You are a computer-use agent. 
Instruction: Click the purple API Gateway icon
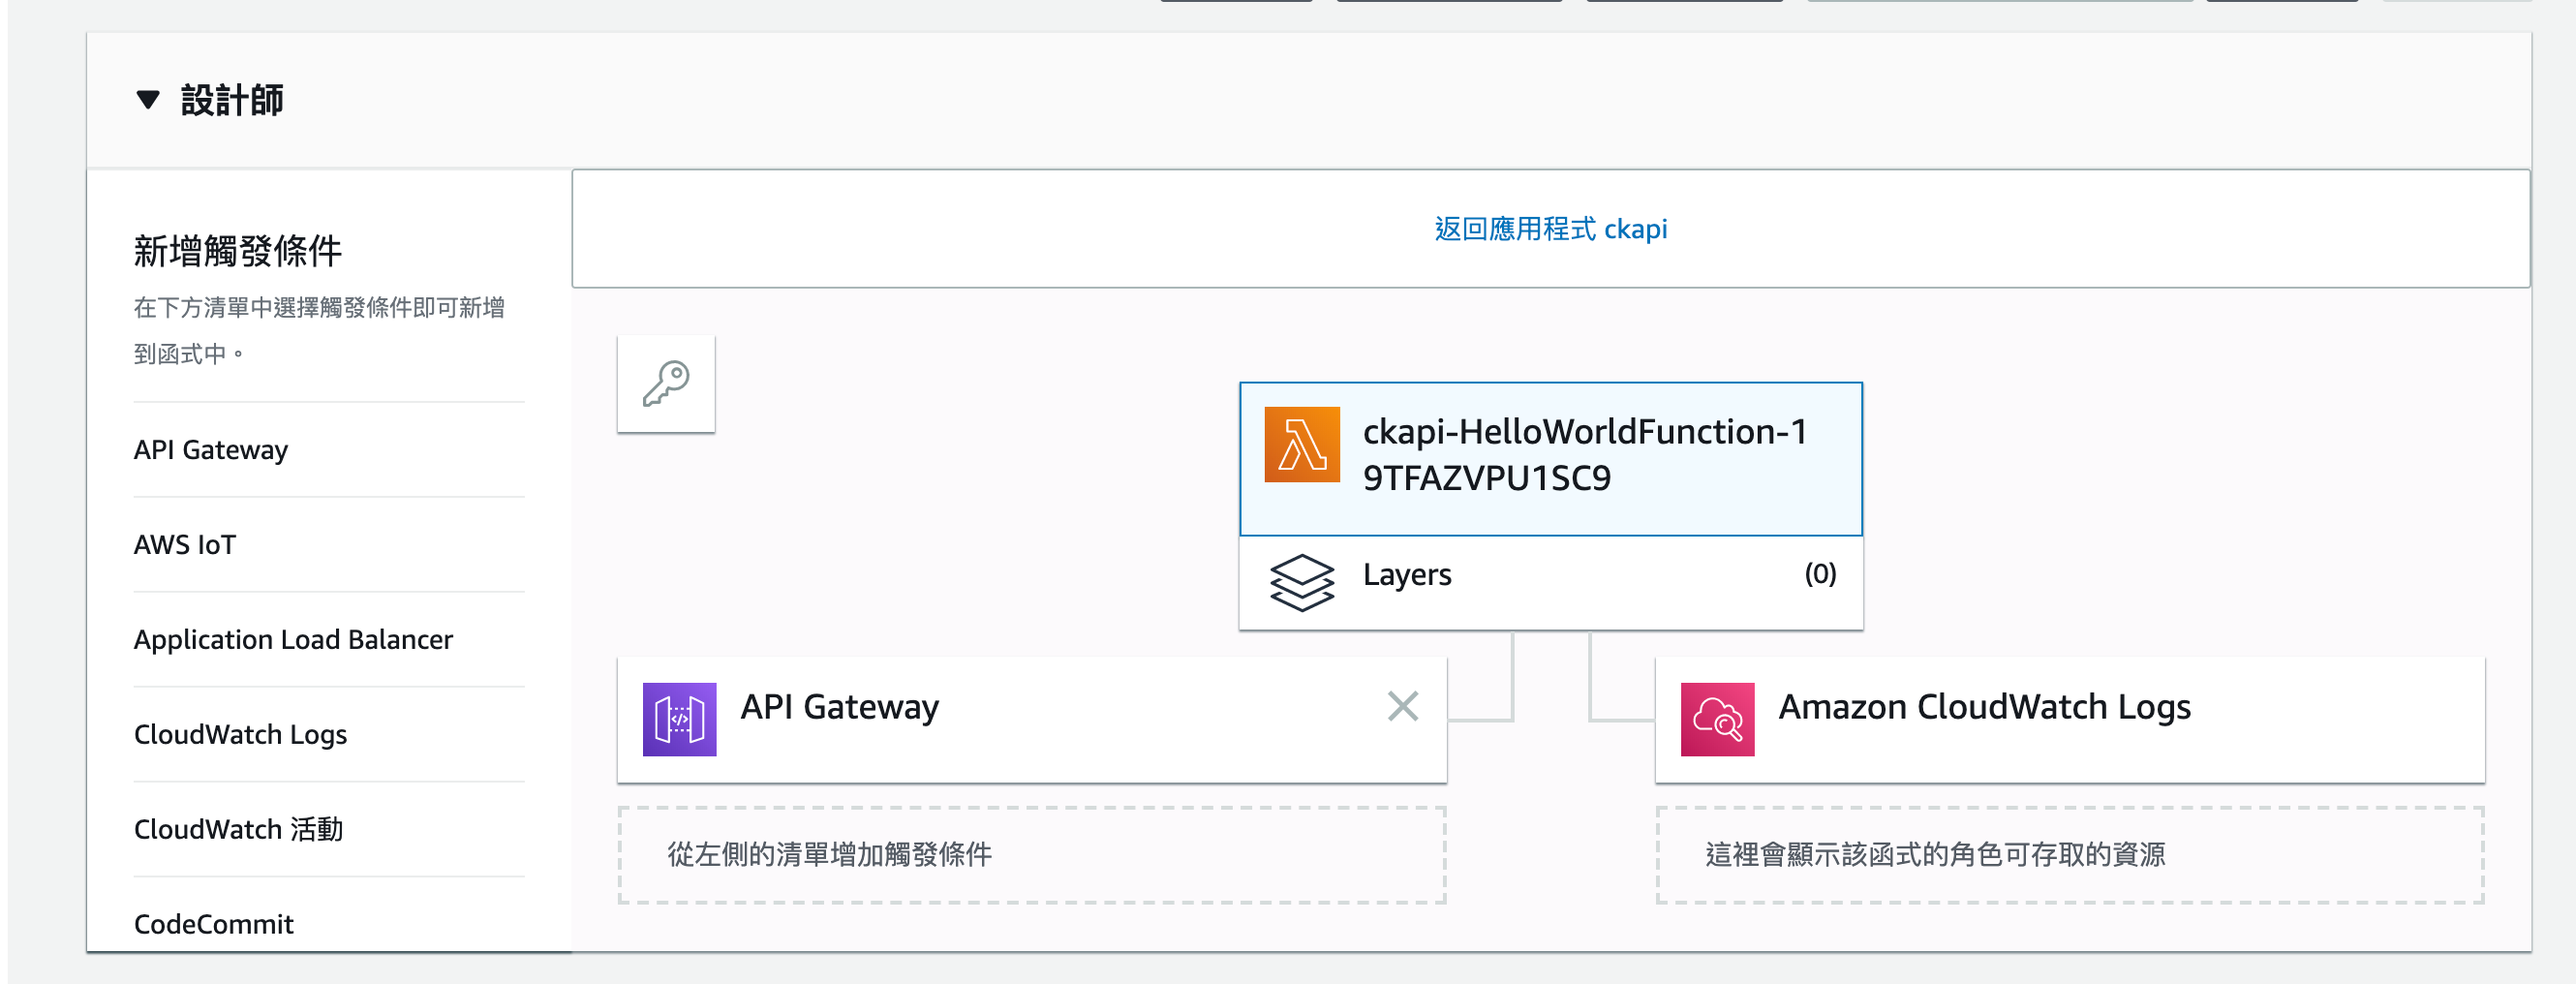point(679,719)
